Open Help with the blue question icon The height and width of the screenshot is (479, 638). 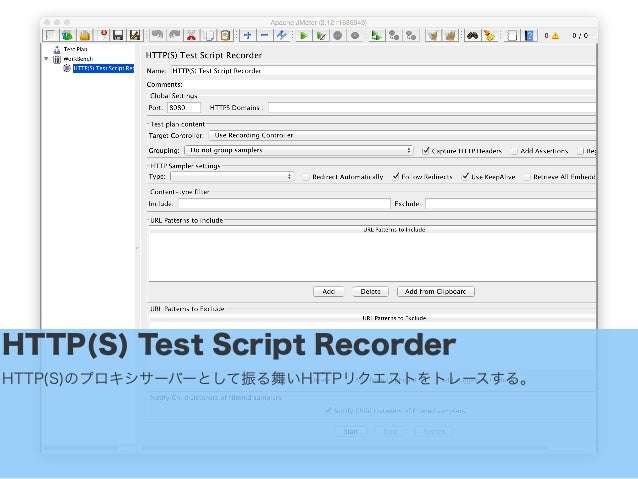pyautogui.click(x=529, y=35)
